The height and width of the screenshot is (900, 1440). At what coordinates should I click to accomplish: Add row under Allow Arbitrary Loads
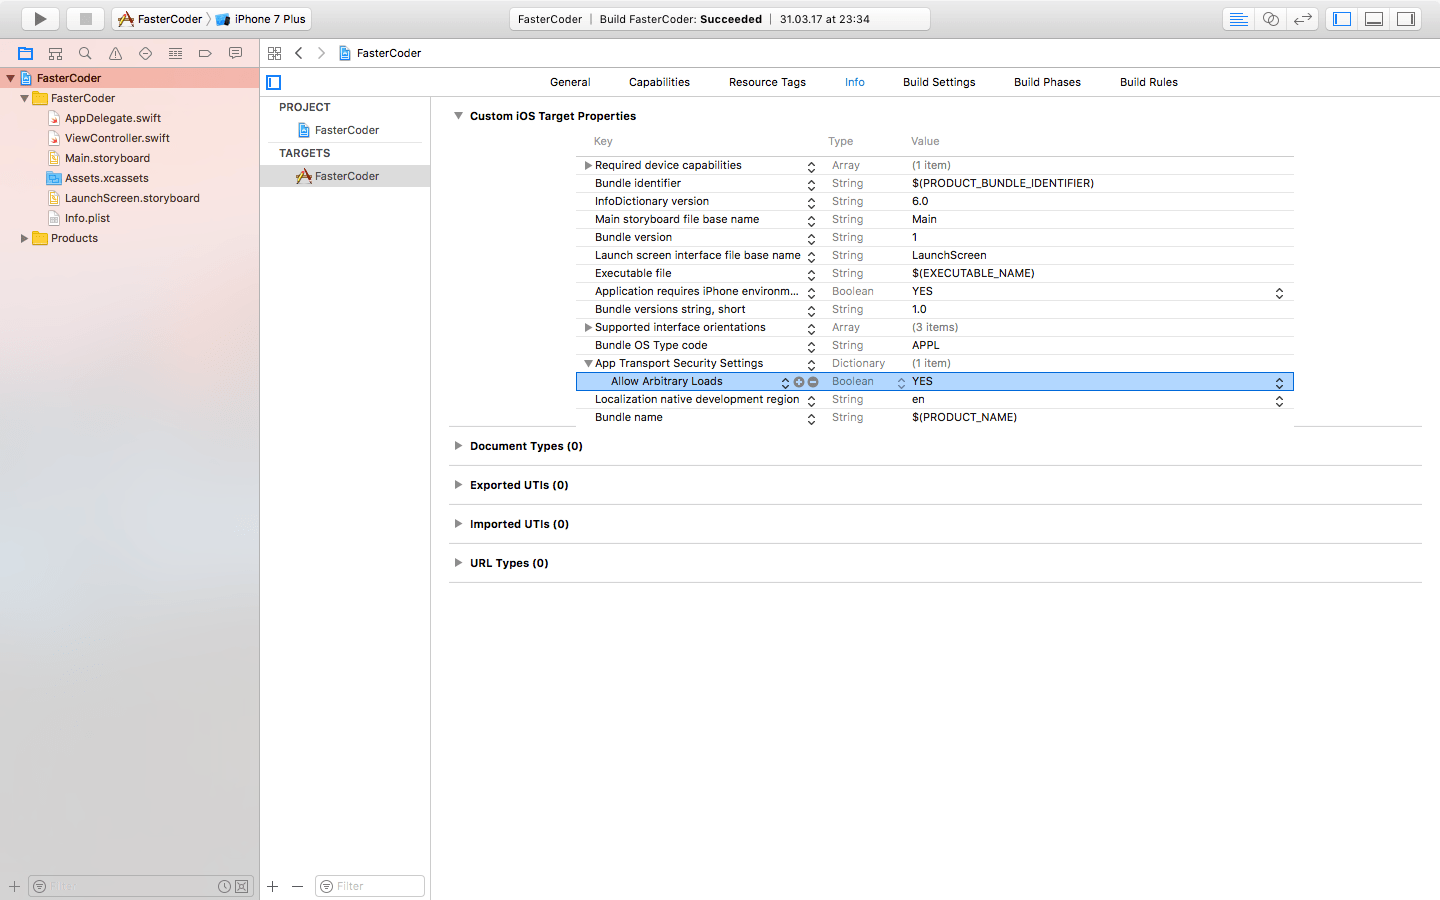pos(799,382)
